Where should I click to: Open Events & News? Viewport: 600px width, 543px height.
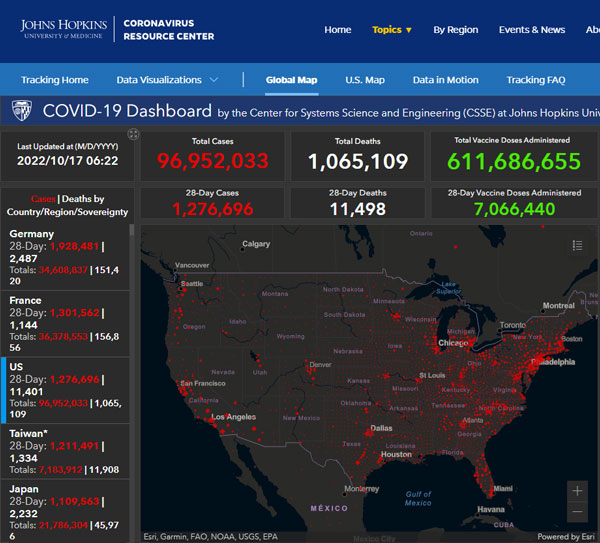[x=532, y=30]
